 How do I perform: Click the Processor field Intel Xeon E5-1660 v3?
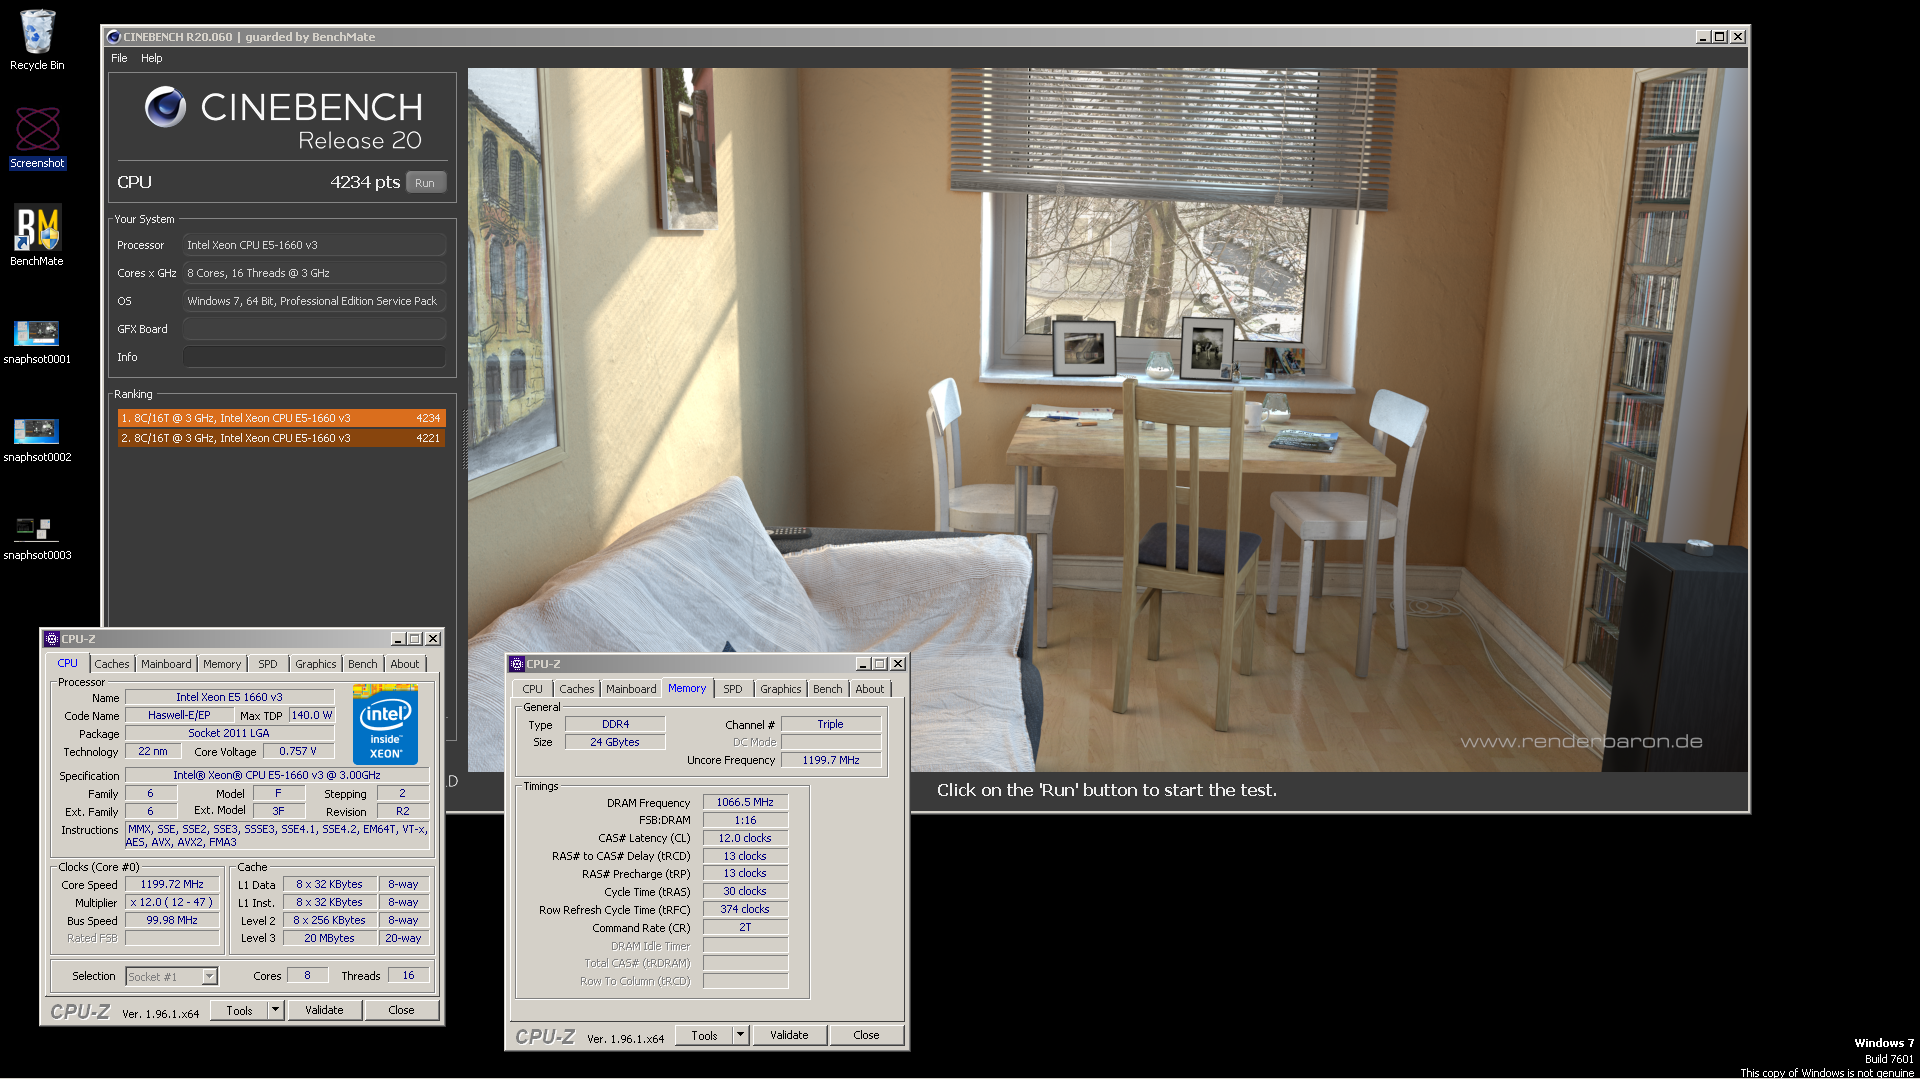pyautogui.click(x=314, y=245)
